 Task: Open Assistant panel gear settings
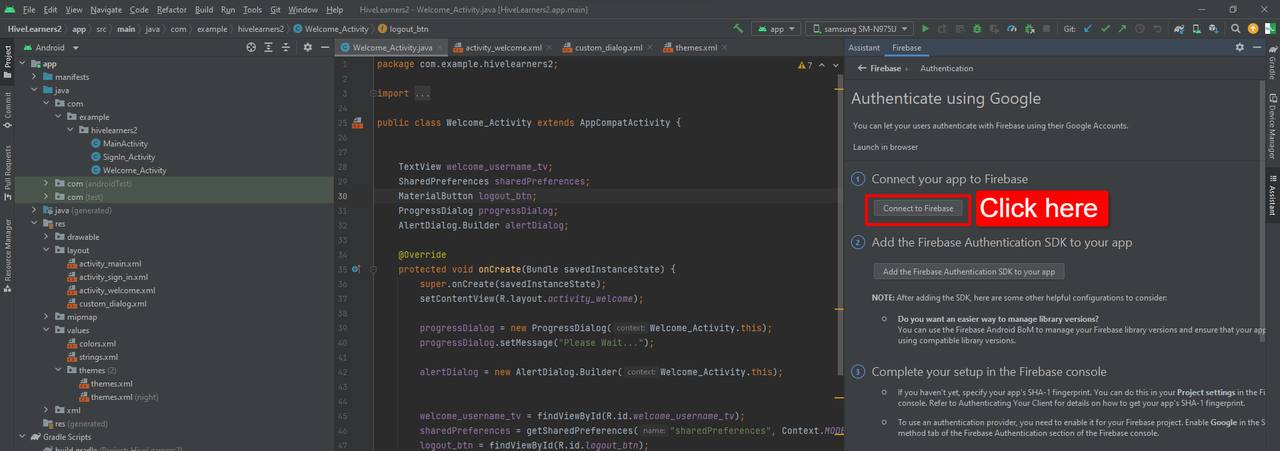[1240, 47]
